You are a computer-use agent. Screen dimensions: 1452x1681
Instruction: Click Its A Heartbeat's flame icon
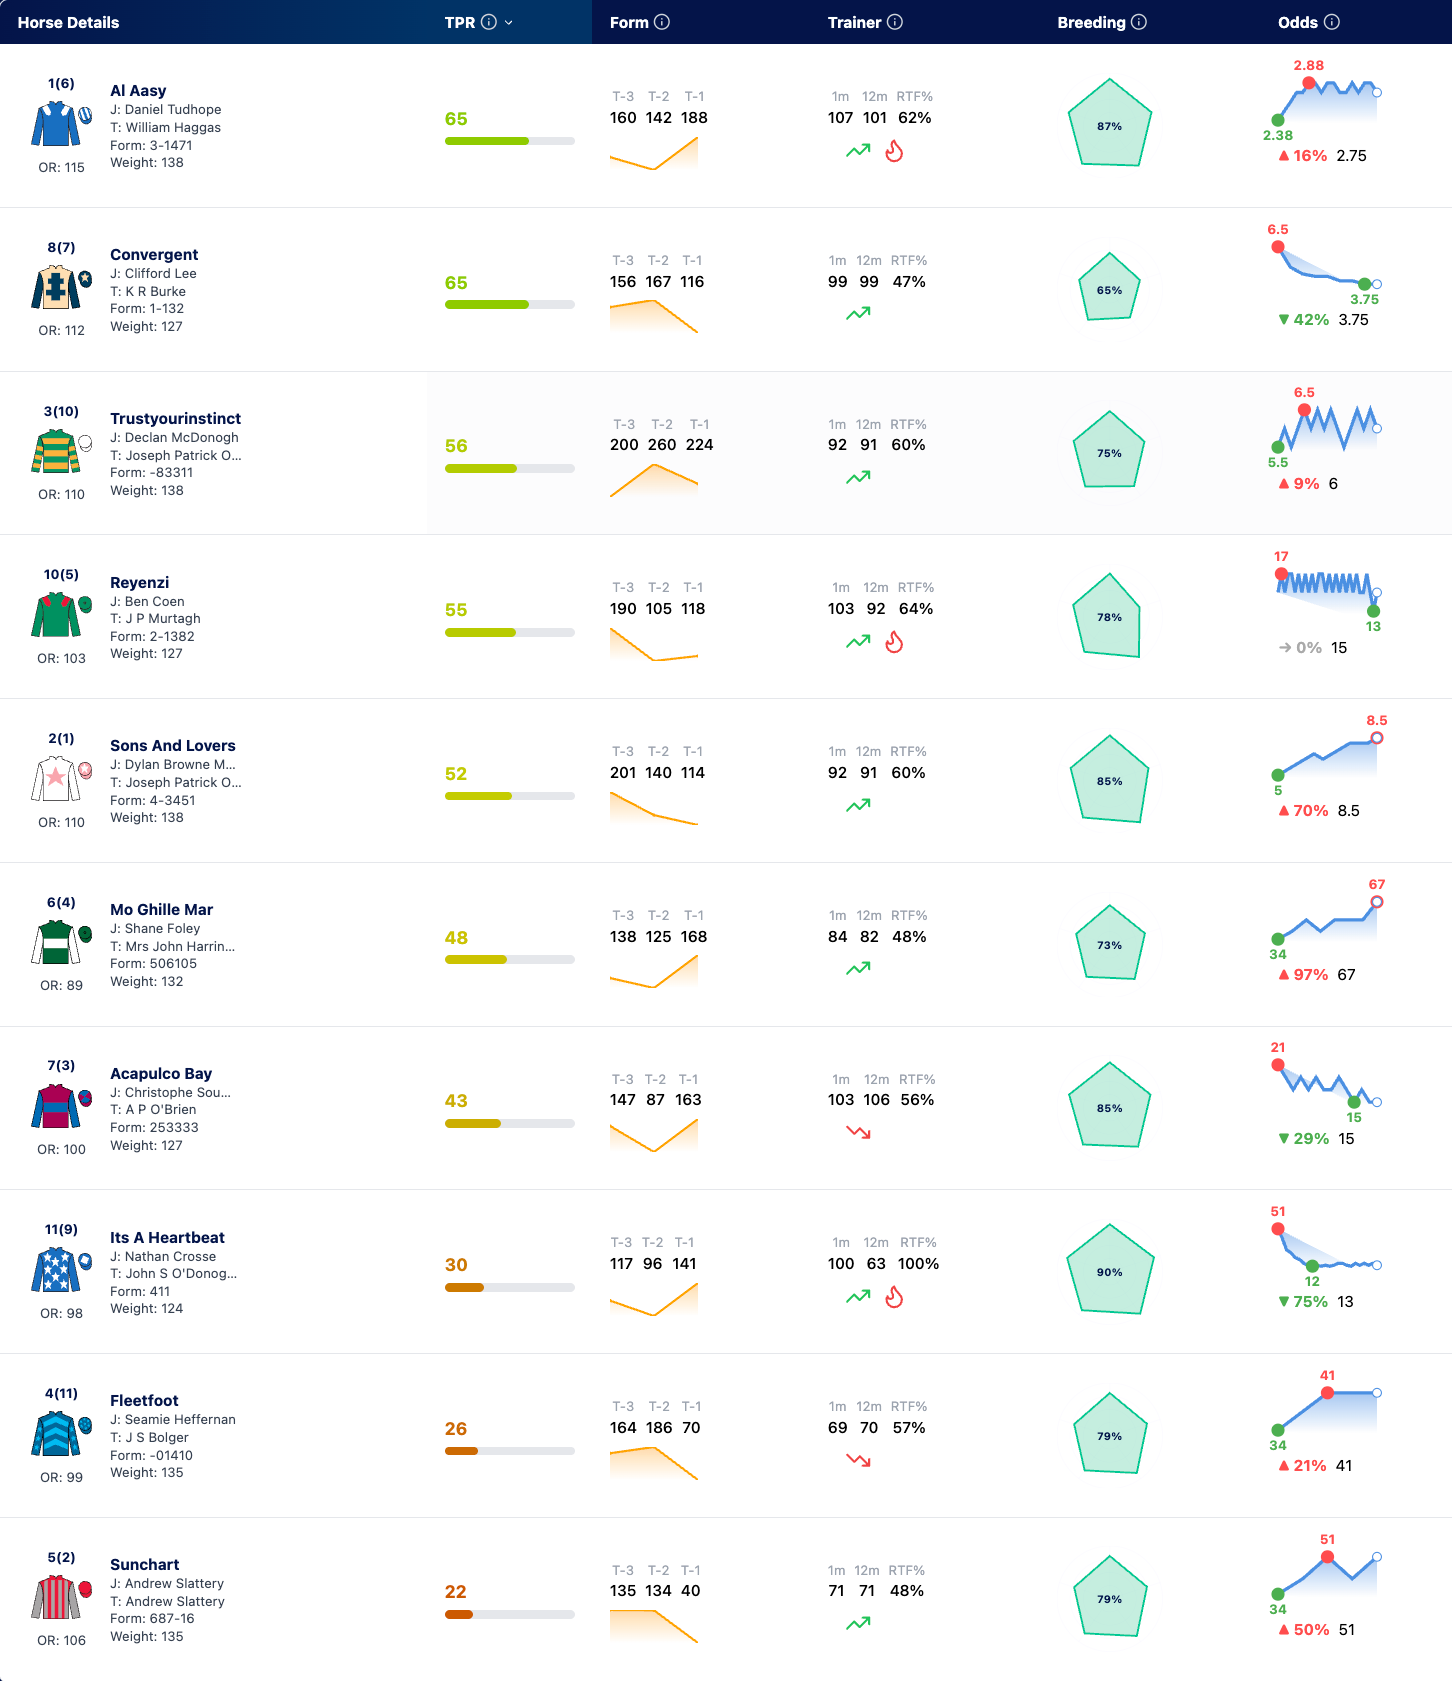click(x=894, y=1297)
